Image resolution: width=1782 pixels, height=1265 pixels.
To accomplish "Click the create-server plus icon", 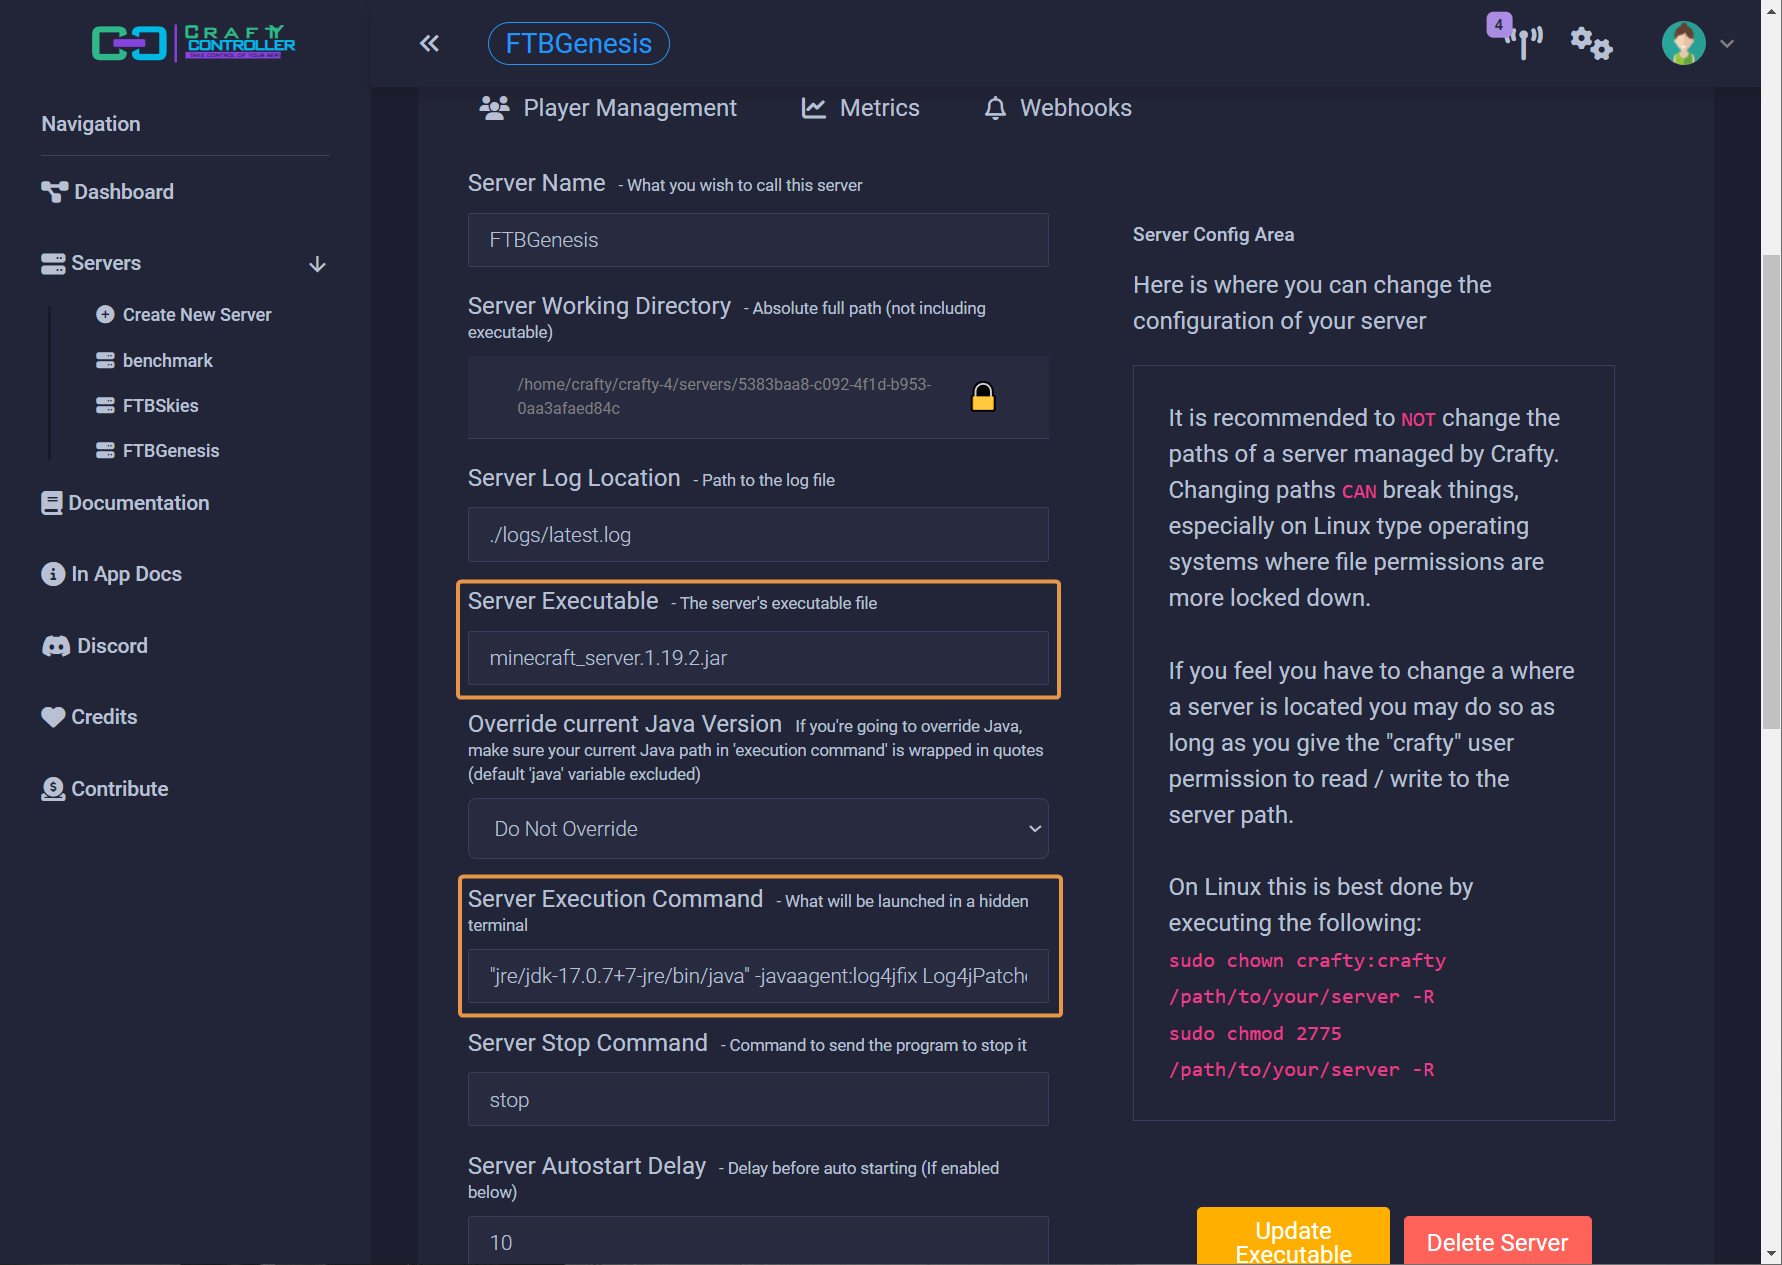I will 105,315.
